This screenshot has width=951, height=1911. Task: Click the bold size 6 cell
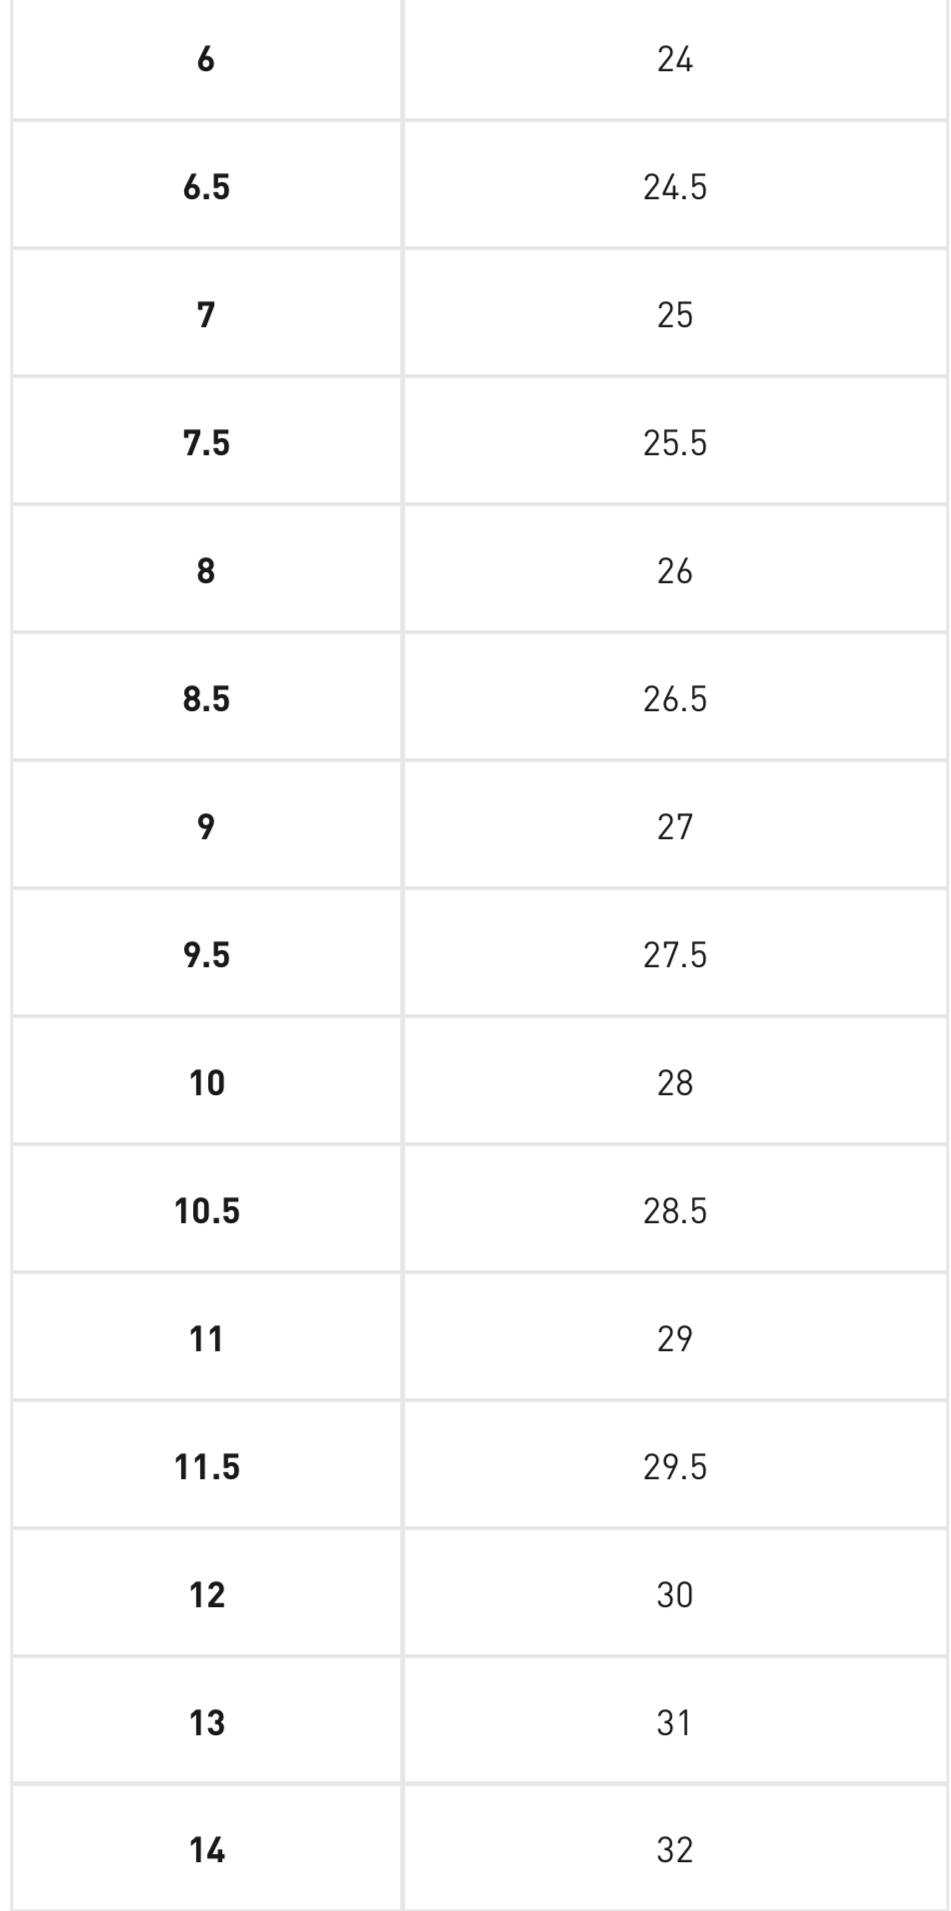coord(206,60)
